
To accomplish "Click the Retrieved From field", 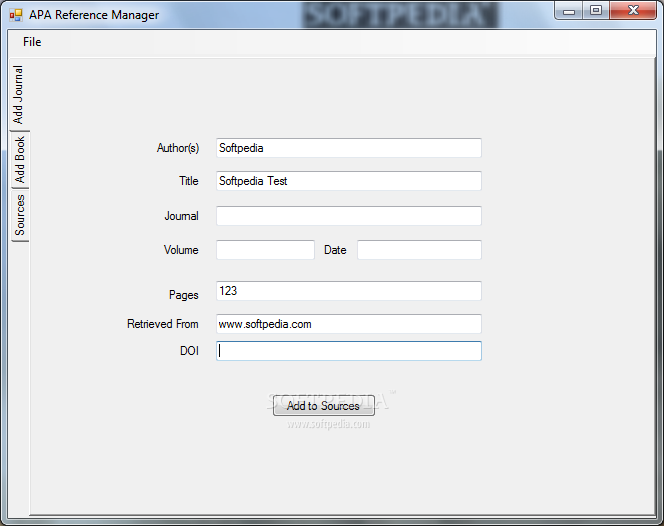I will tap(349, 324).
